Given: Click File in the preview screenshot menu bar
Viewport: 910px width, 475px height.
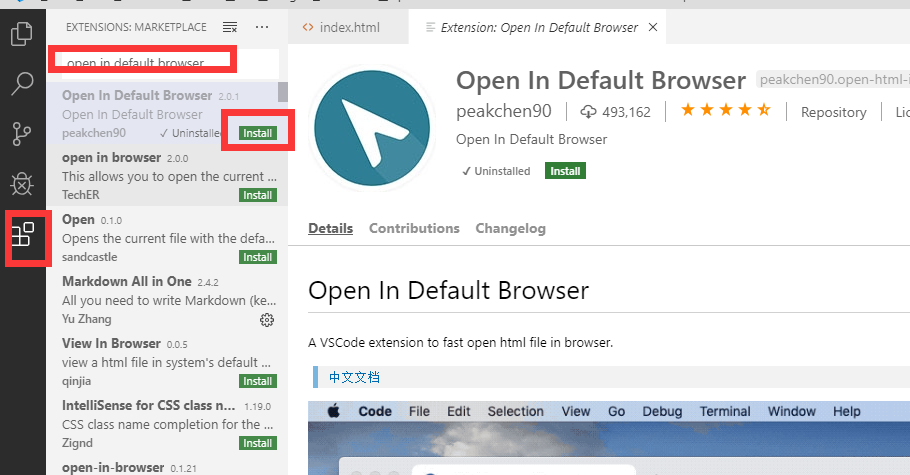Looking at the screenshot, I should click(x=419, y=412).
